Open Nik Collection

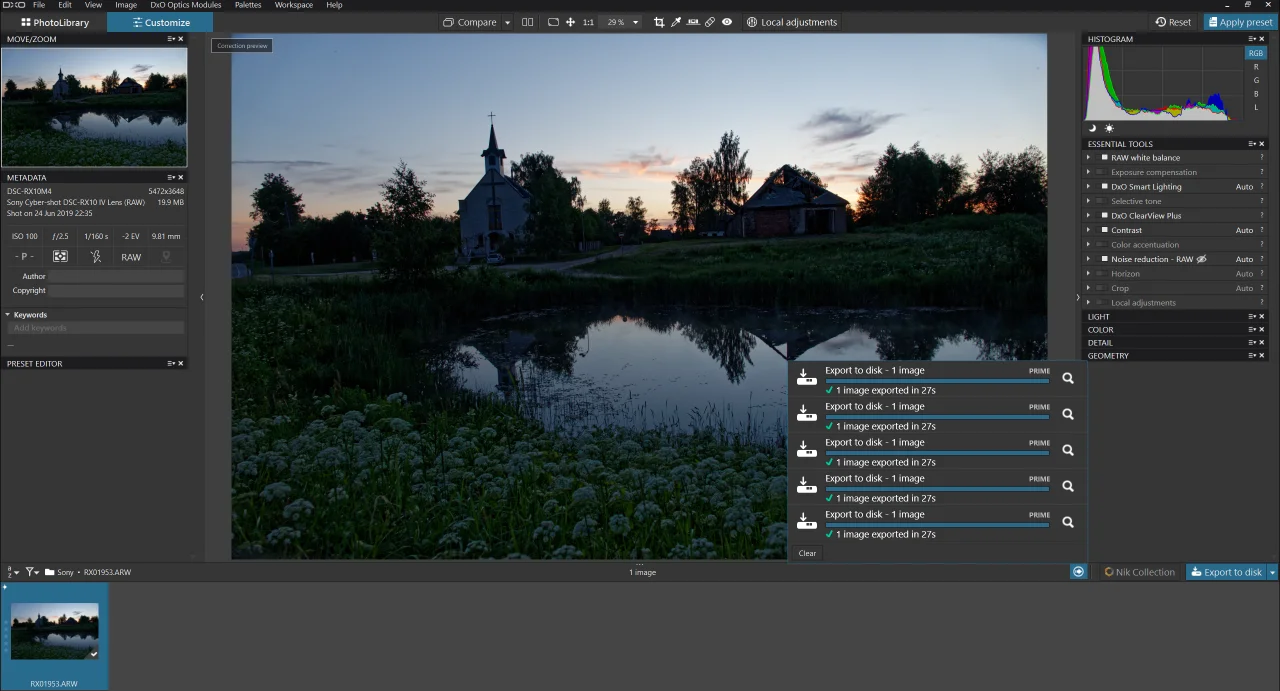(x=1139, y=572)
